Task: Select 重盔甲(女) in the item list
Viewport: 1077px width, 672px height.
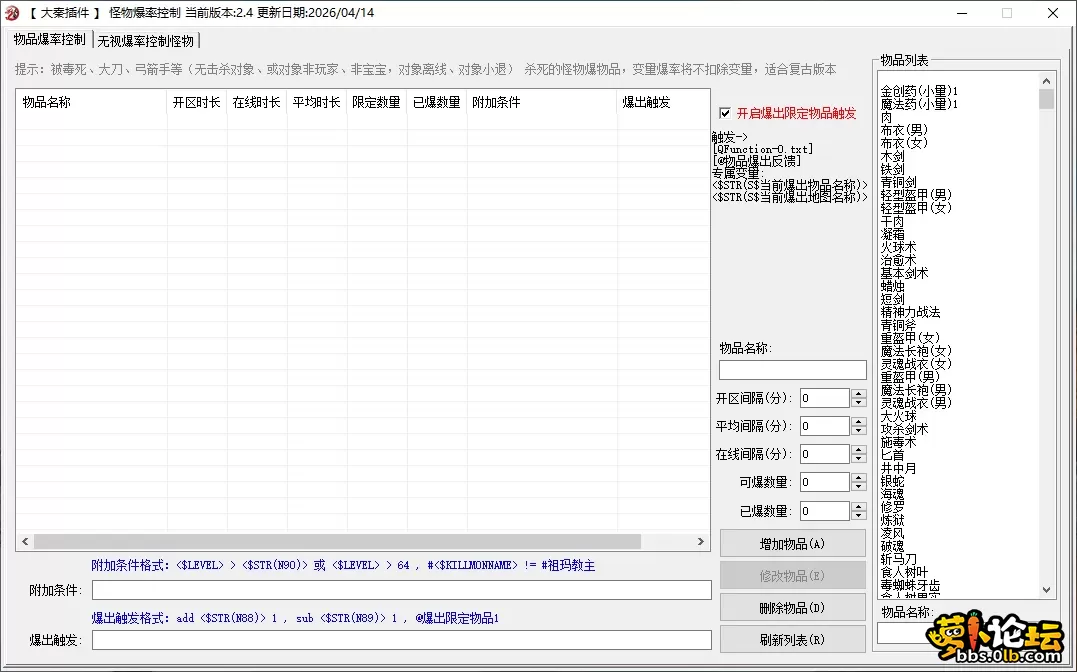Action: click(910, 338)
